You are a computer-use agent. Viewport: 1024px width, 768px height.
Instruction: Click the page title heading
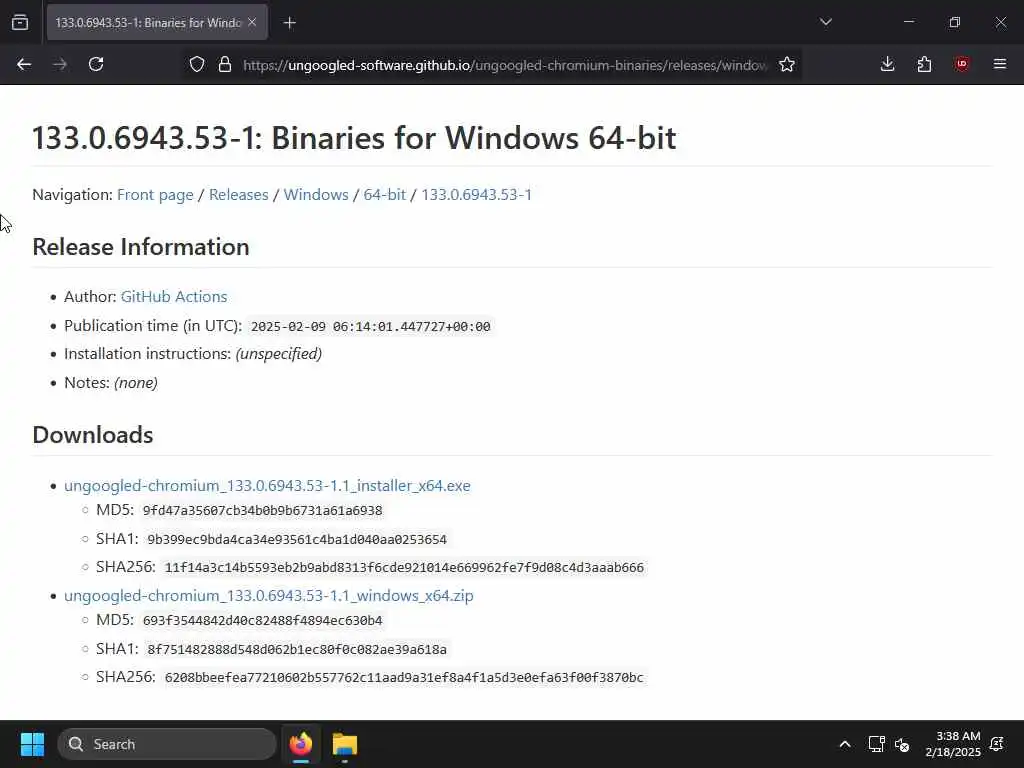(x=354, y=138)
